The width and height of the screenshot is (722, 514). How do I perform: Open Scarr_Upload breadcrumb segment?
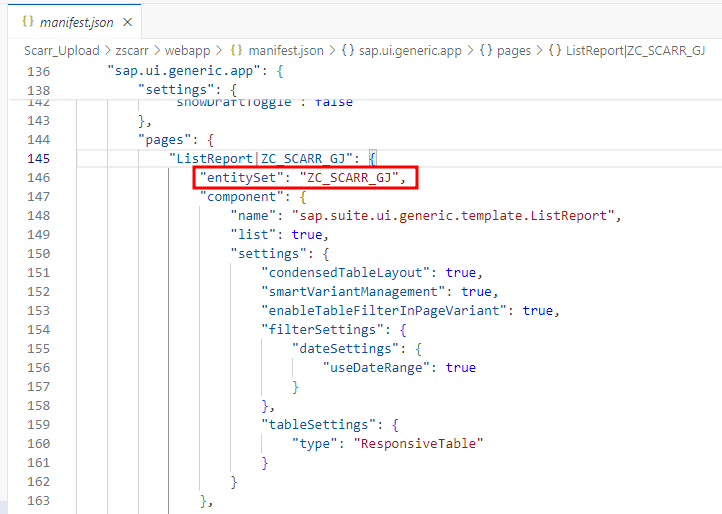point(62,50)
